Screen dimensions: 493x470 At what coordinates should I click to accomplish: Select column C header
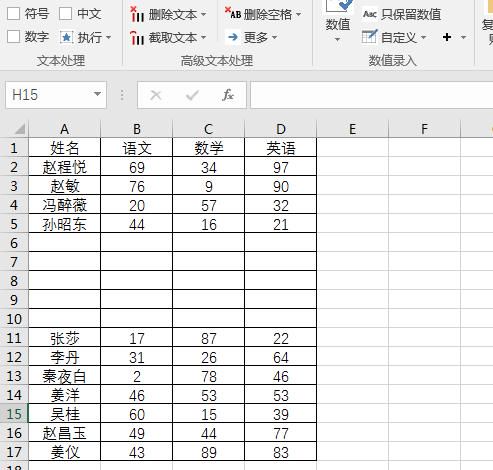coord(209,129)
